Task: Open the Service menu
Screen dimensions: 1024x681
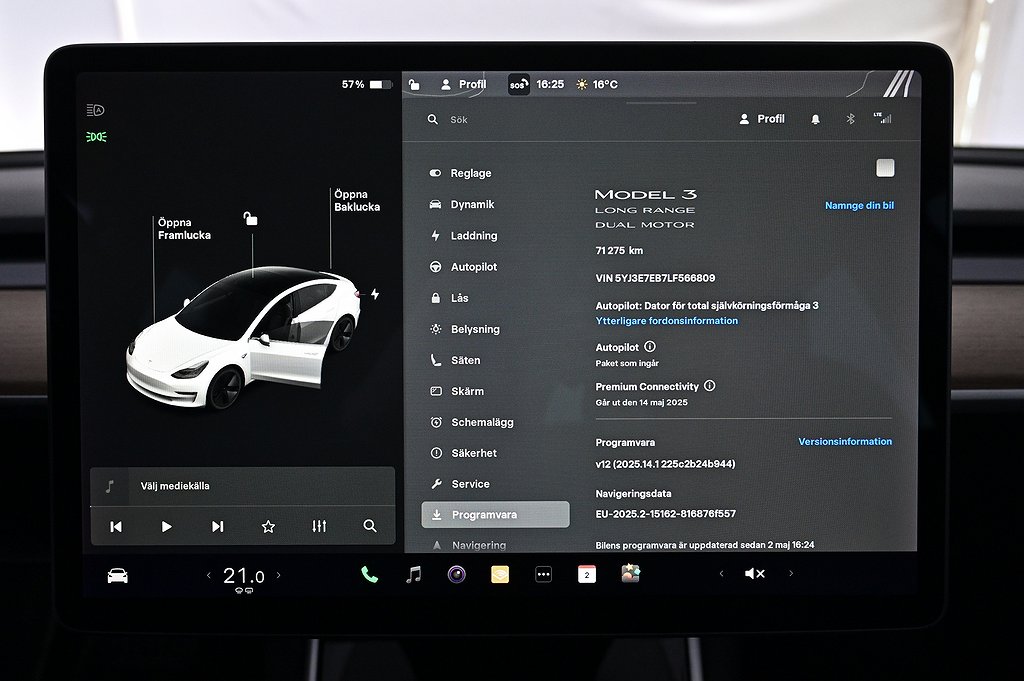Action: [460, 484]
